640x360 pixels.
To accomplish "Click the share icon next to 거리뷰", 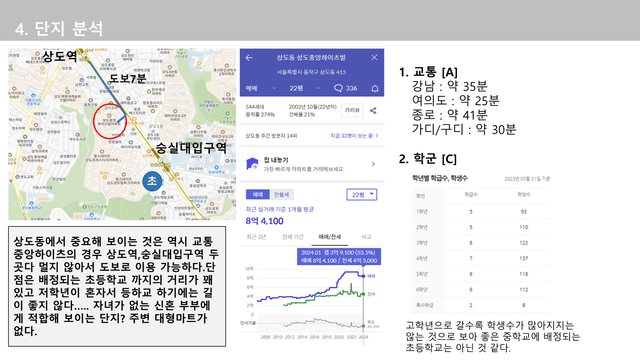I will 373,110.
